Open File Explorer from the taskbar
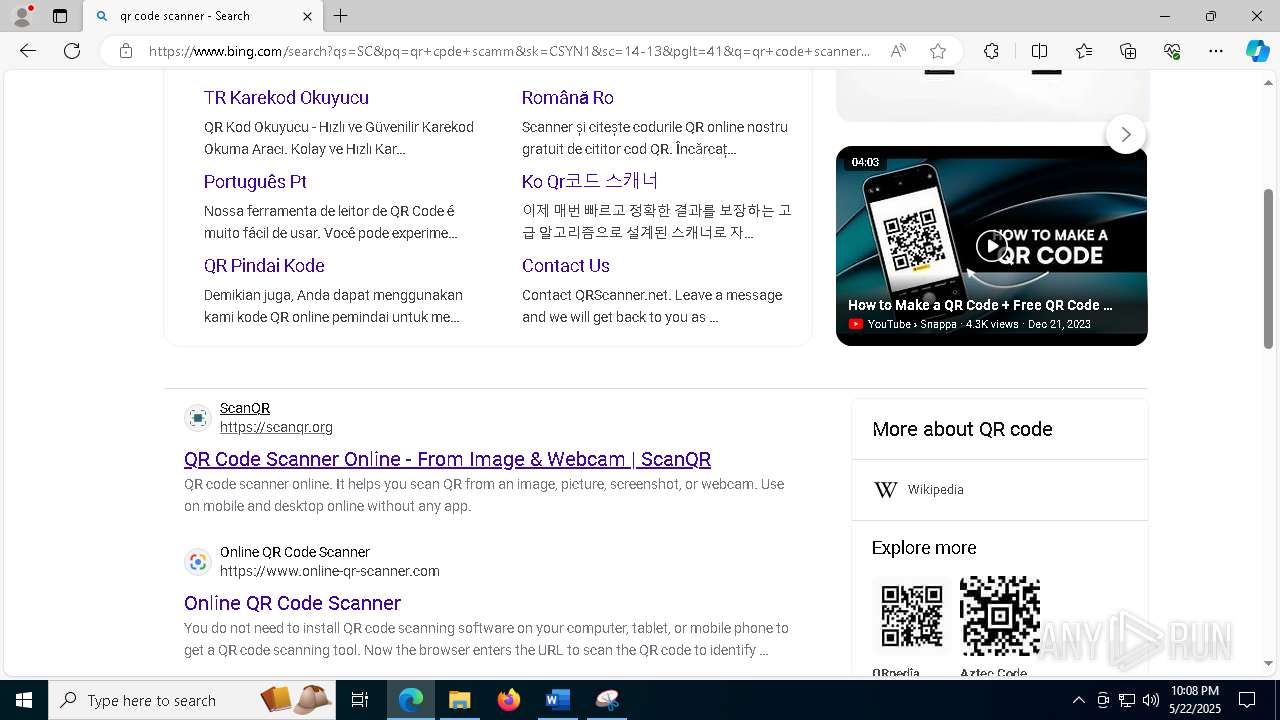Viewport: 1280px width, 720px height. (x=459, y=700)
